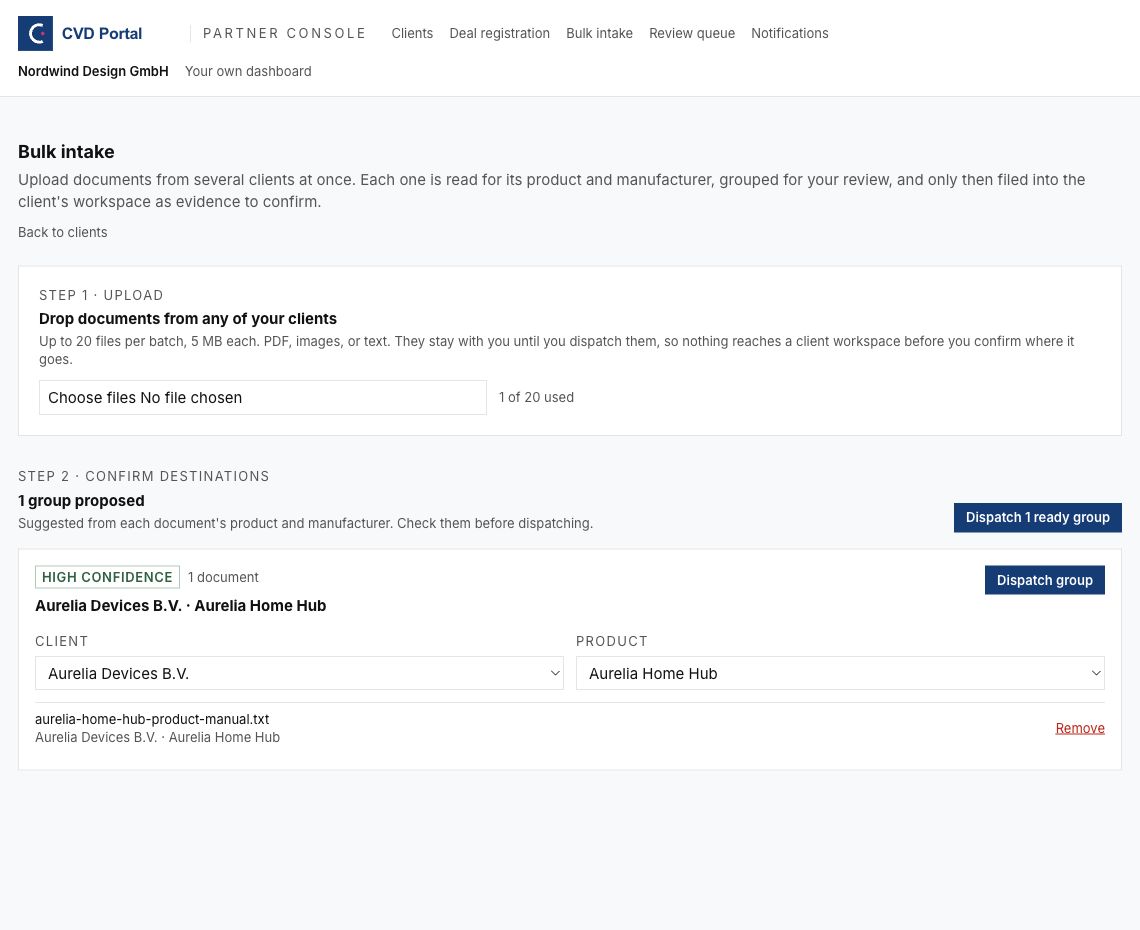Remove aurelia-home-hub-product-manual.txt from the group
The width and height of the screenshot is (1140, 930).
click(x=1080, y=729)
